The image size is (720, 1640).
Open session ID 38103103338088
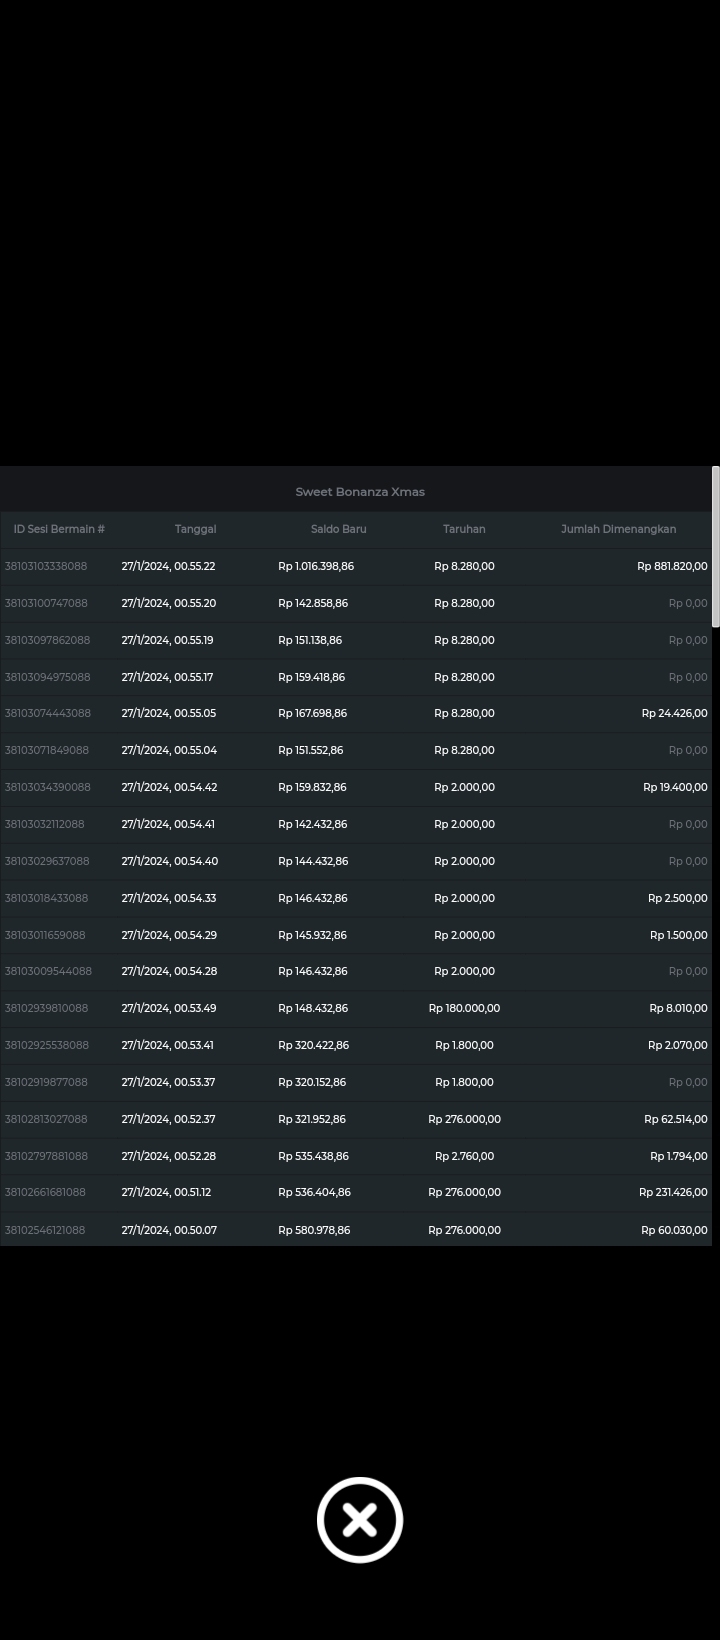[x=46, y=566]
